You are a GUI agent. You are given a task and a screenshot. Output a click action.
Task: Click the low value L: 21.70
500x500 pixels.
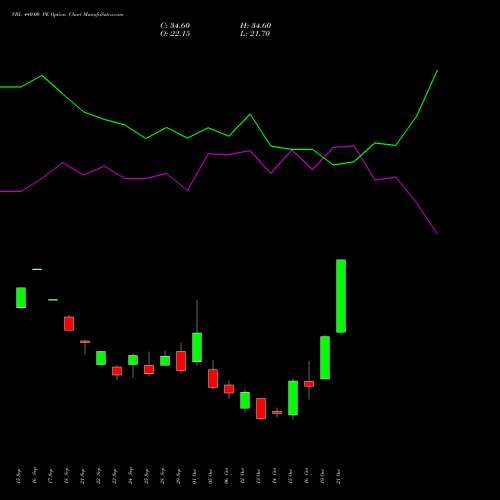[255, 34]
